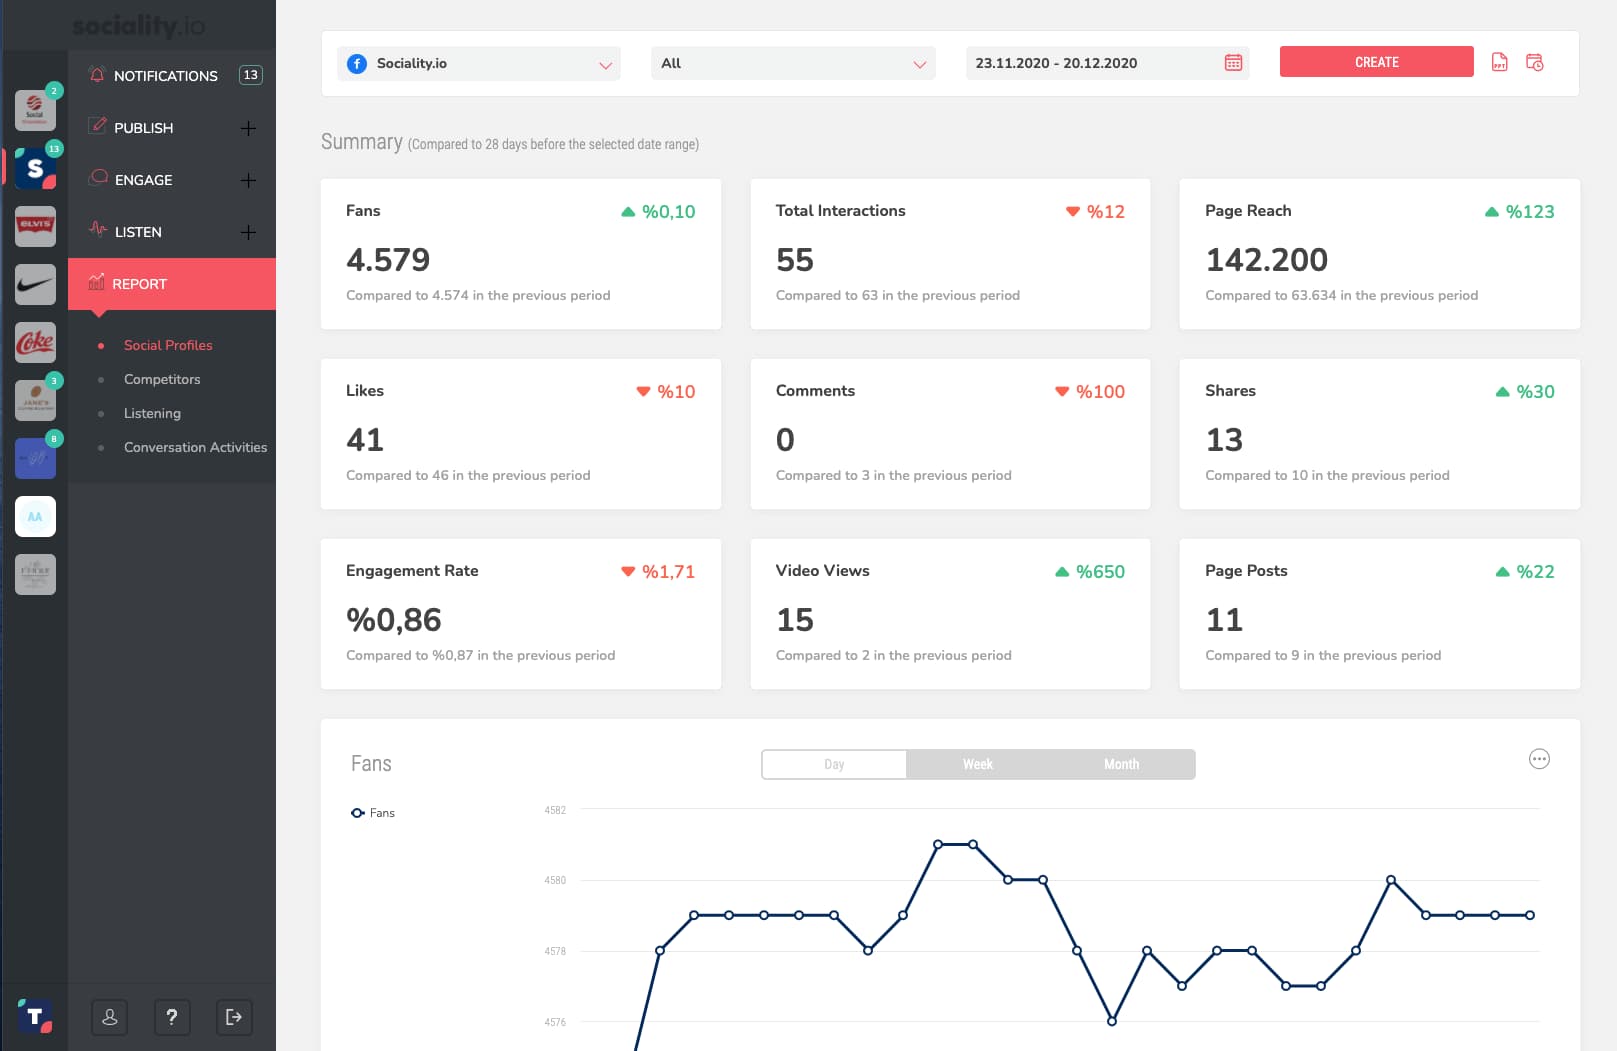
Task: Click the notifications bell icon
Action: (x=97, y=75)
